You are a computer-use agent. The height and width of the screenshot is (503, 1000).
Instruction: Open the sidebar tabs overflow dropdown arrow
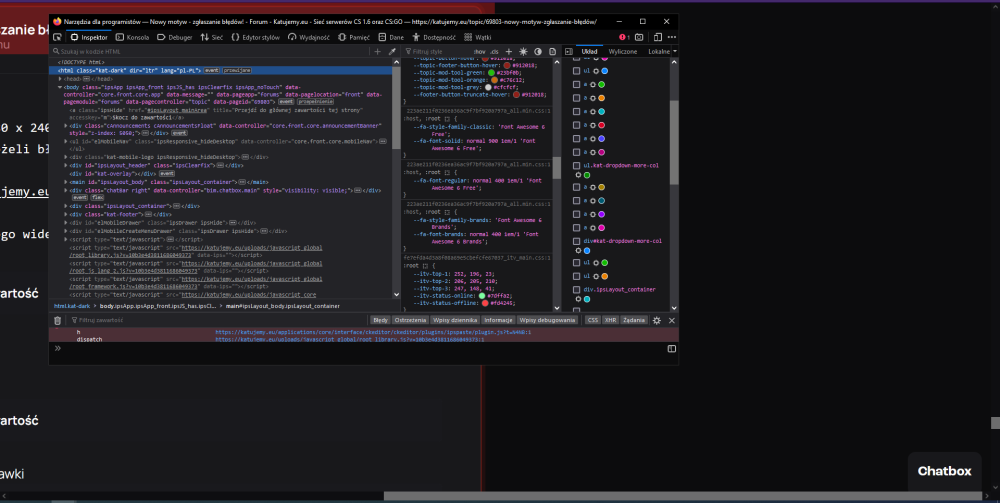[675, 52]
